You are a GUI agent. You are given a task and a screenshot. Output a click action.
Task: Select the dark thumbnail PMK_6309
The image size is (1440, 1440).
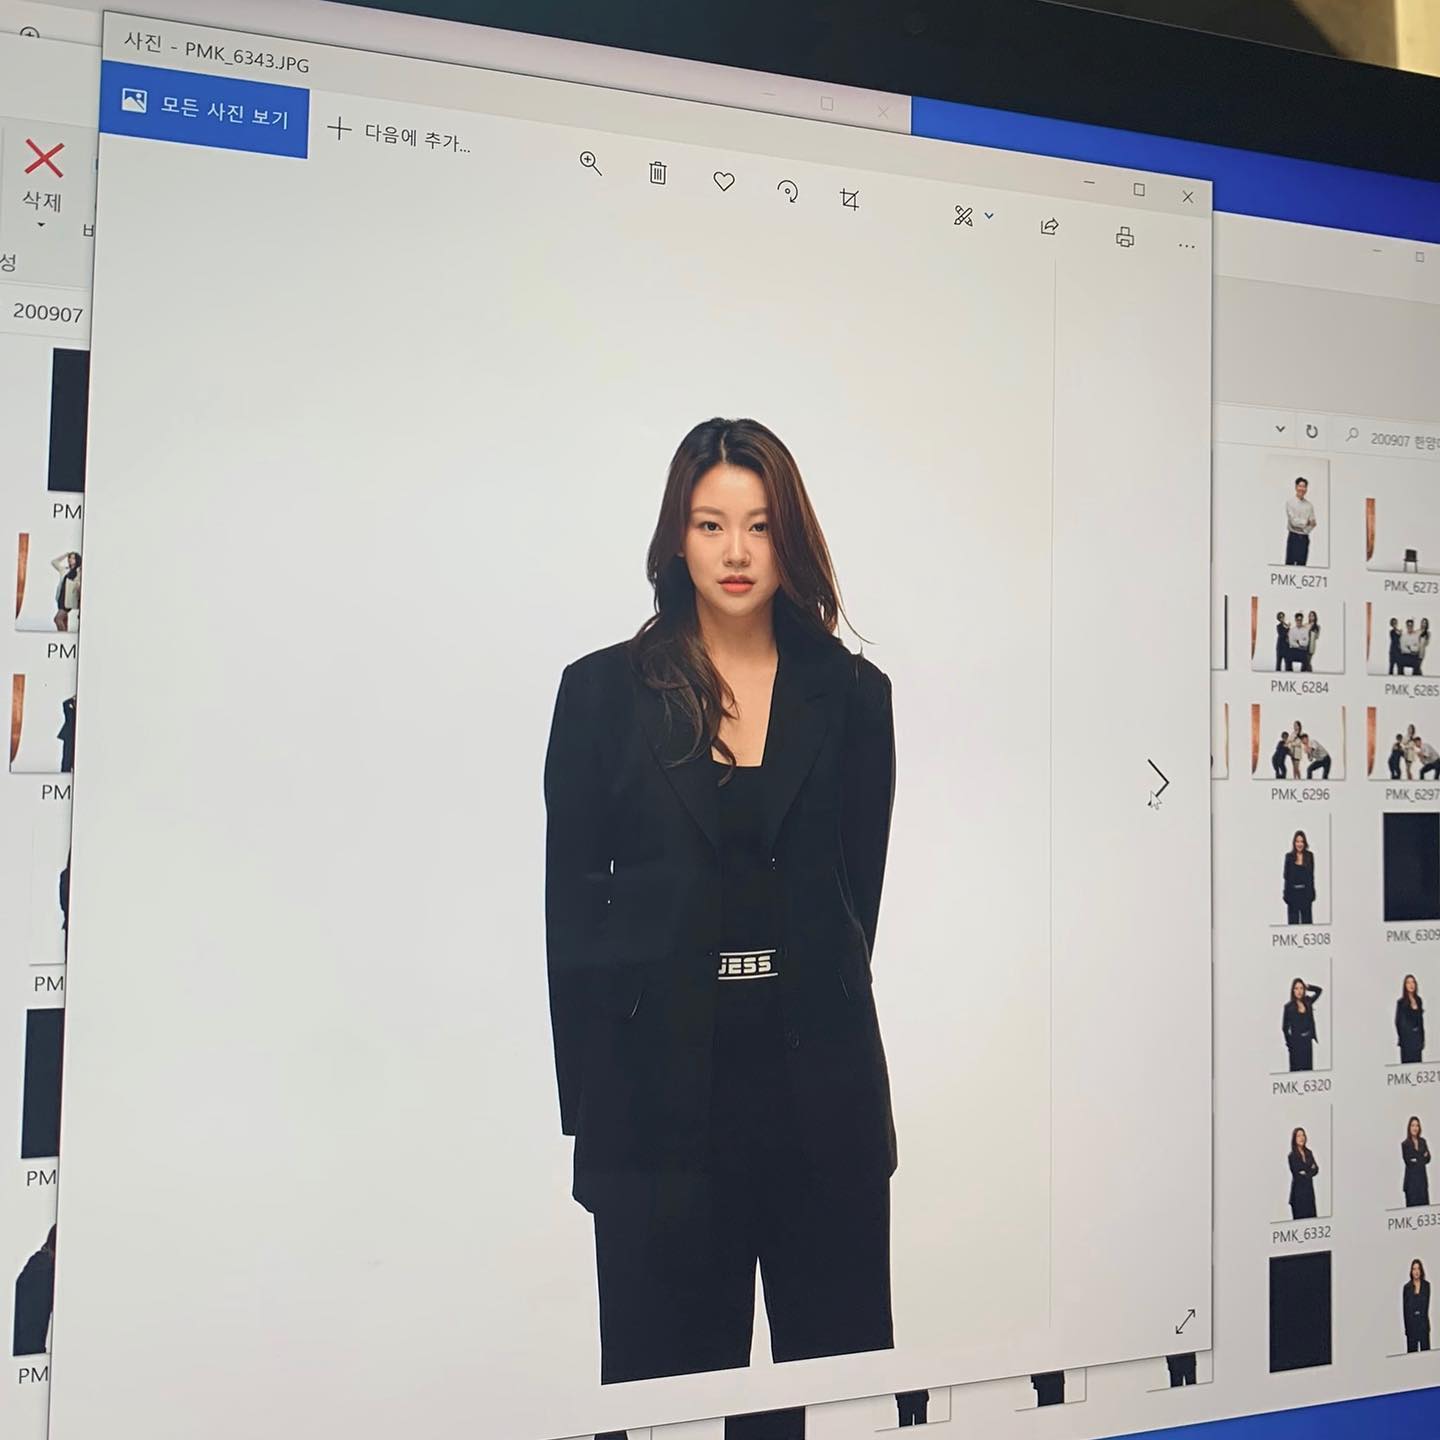point(1411,867)
